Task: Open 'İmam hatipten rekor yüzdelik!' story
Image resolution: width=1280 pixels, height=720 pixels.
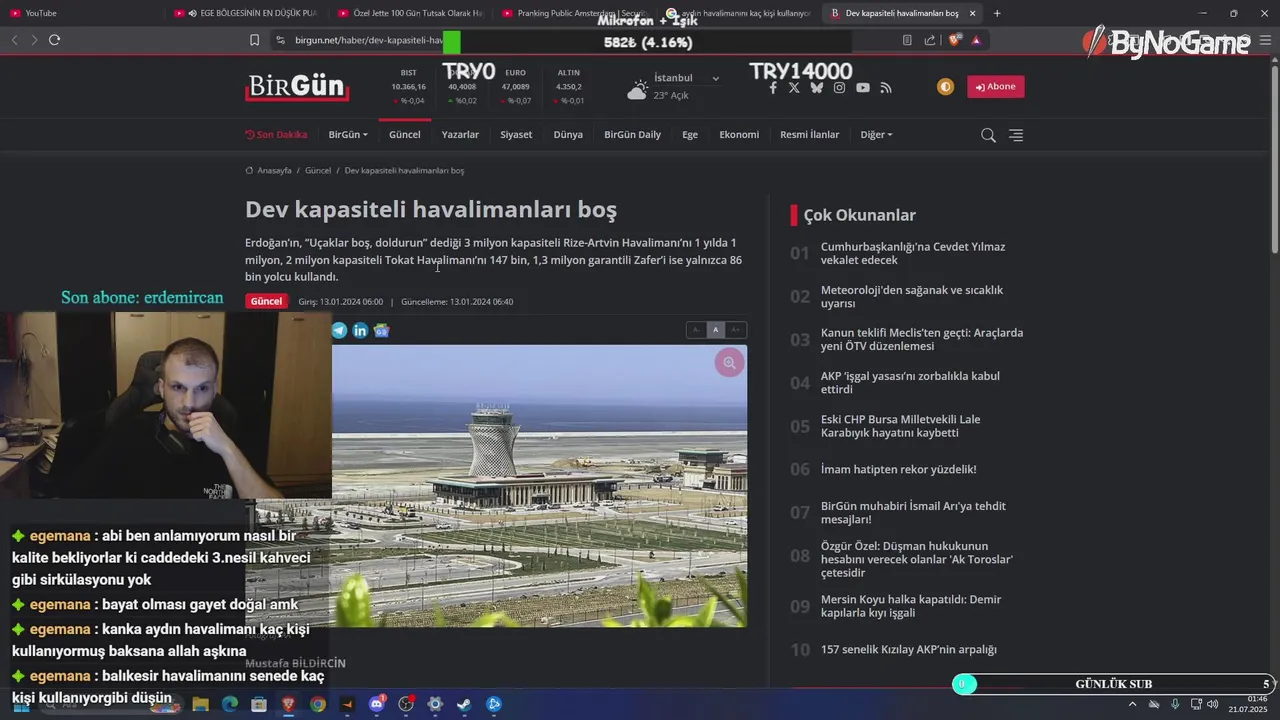Action: pyautogui.click(x=898, y=469)
